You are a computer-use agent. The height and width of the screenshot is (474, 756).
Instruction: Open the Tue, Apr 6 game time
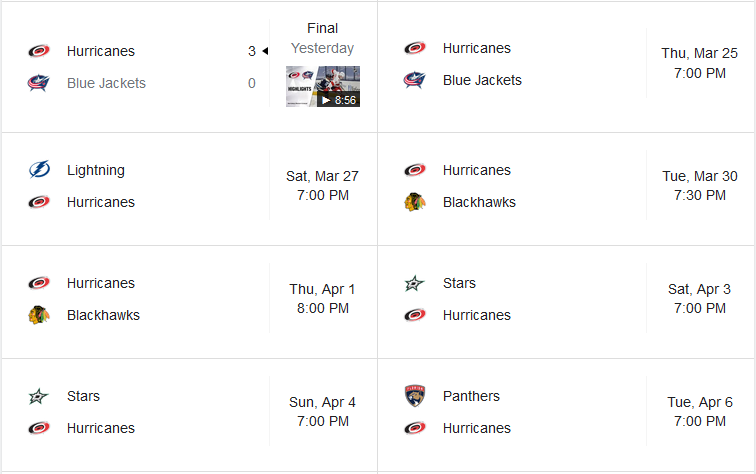pos(700,411)
